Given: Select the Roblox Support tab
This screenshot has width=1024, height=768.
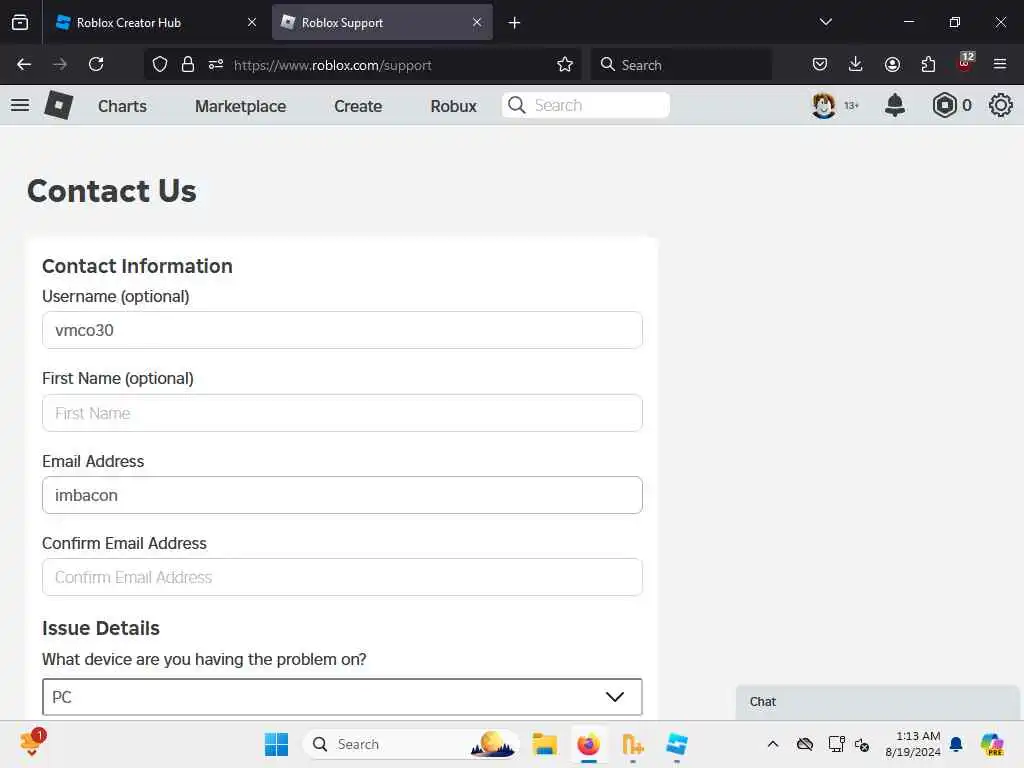Looking at the screenshot, I should [382, 22].
